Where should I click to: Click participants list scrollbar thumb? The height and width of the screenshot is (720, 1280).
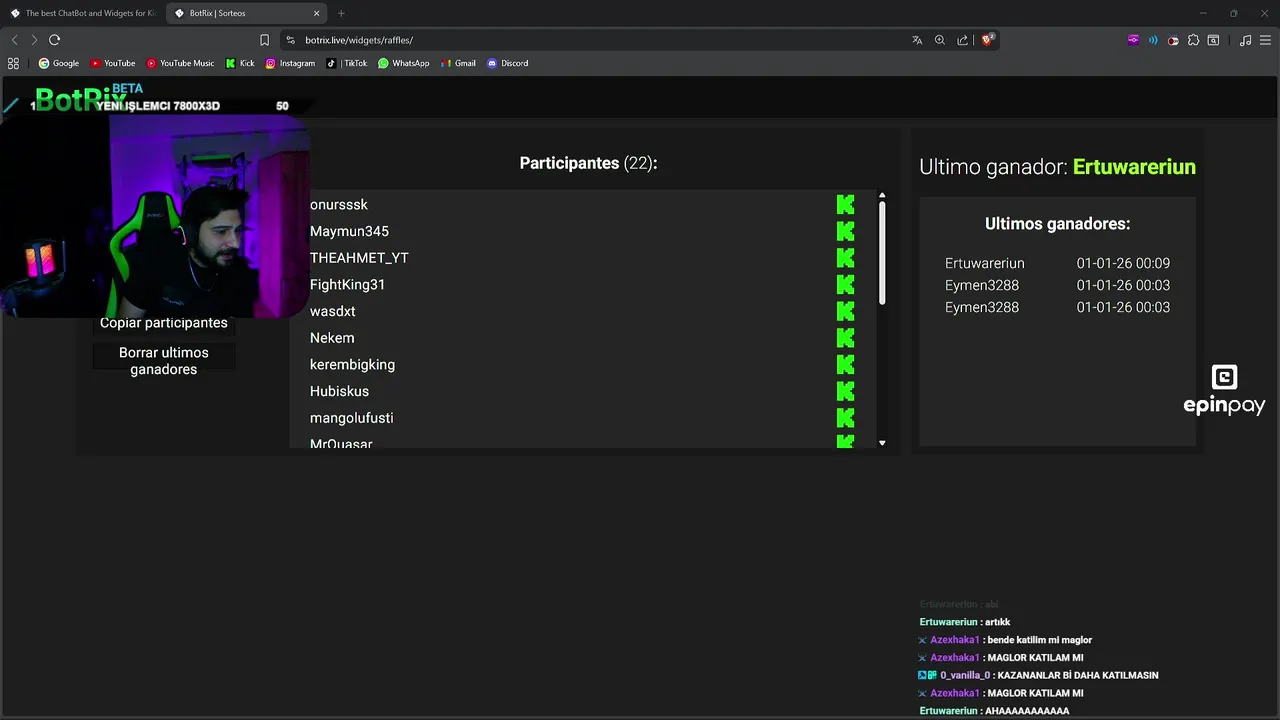[x=882, y=254]
